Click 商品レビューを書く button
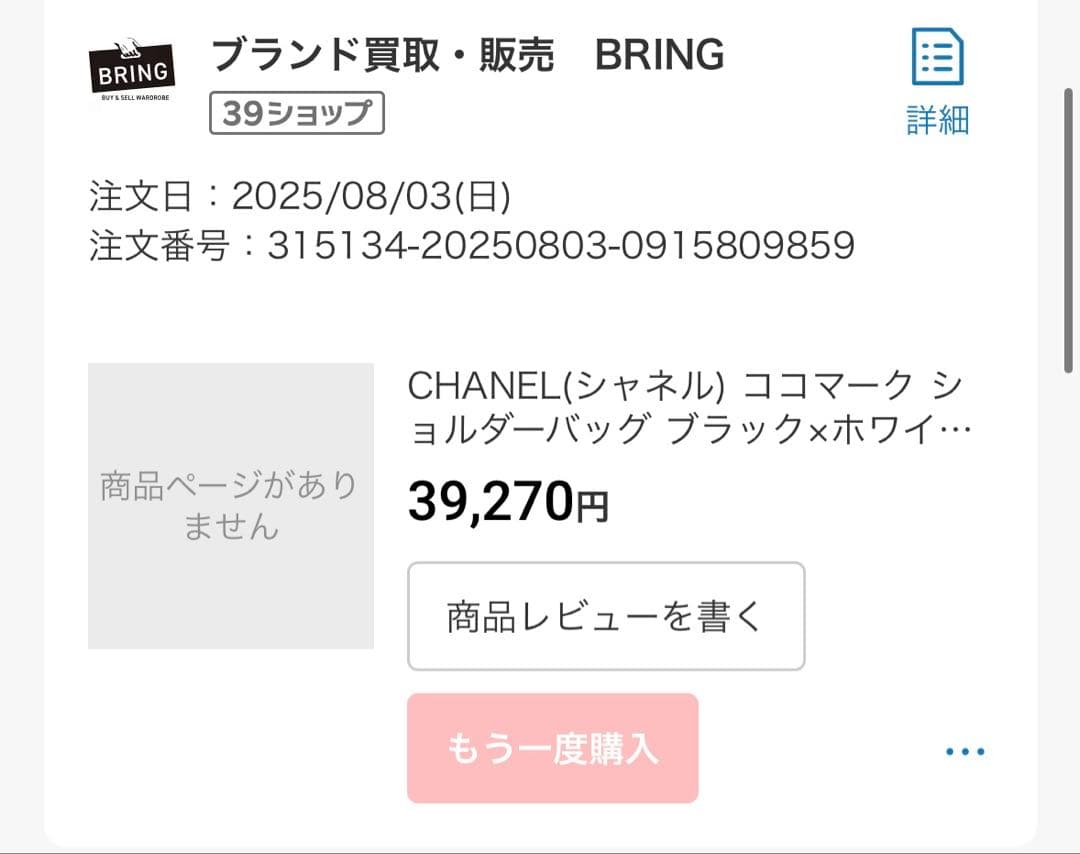 coord(606,616)
